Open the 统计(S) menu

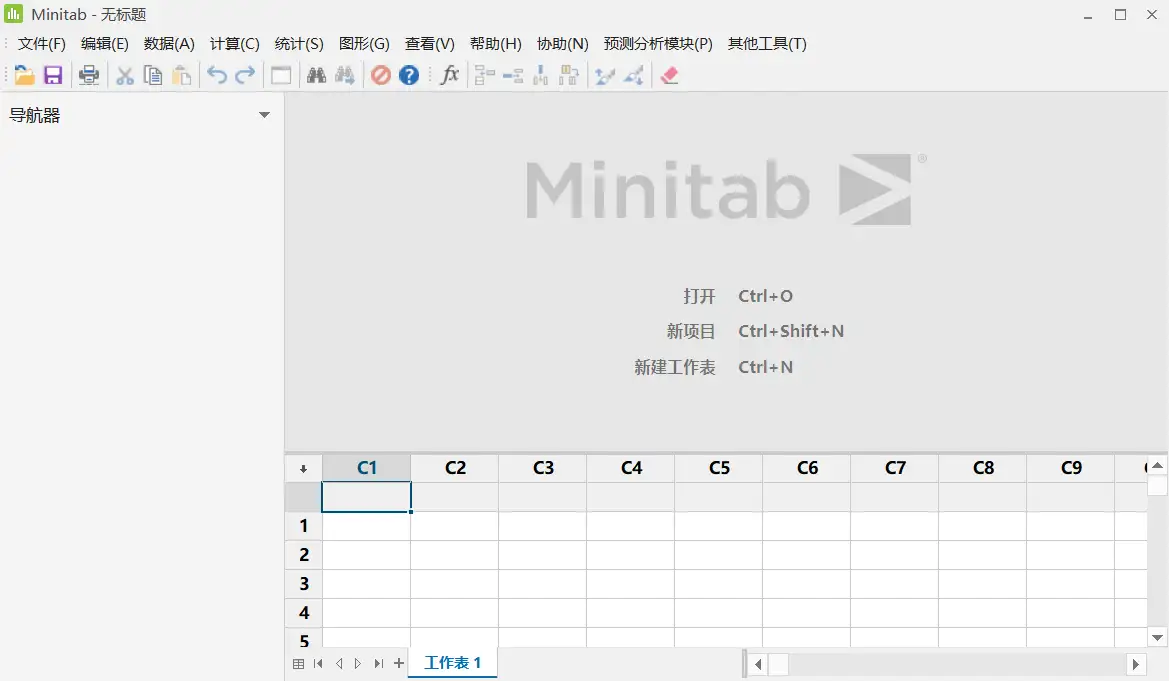[x=299, y=44]
